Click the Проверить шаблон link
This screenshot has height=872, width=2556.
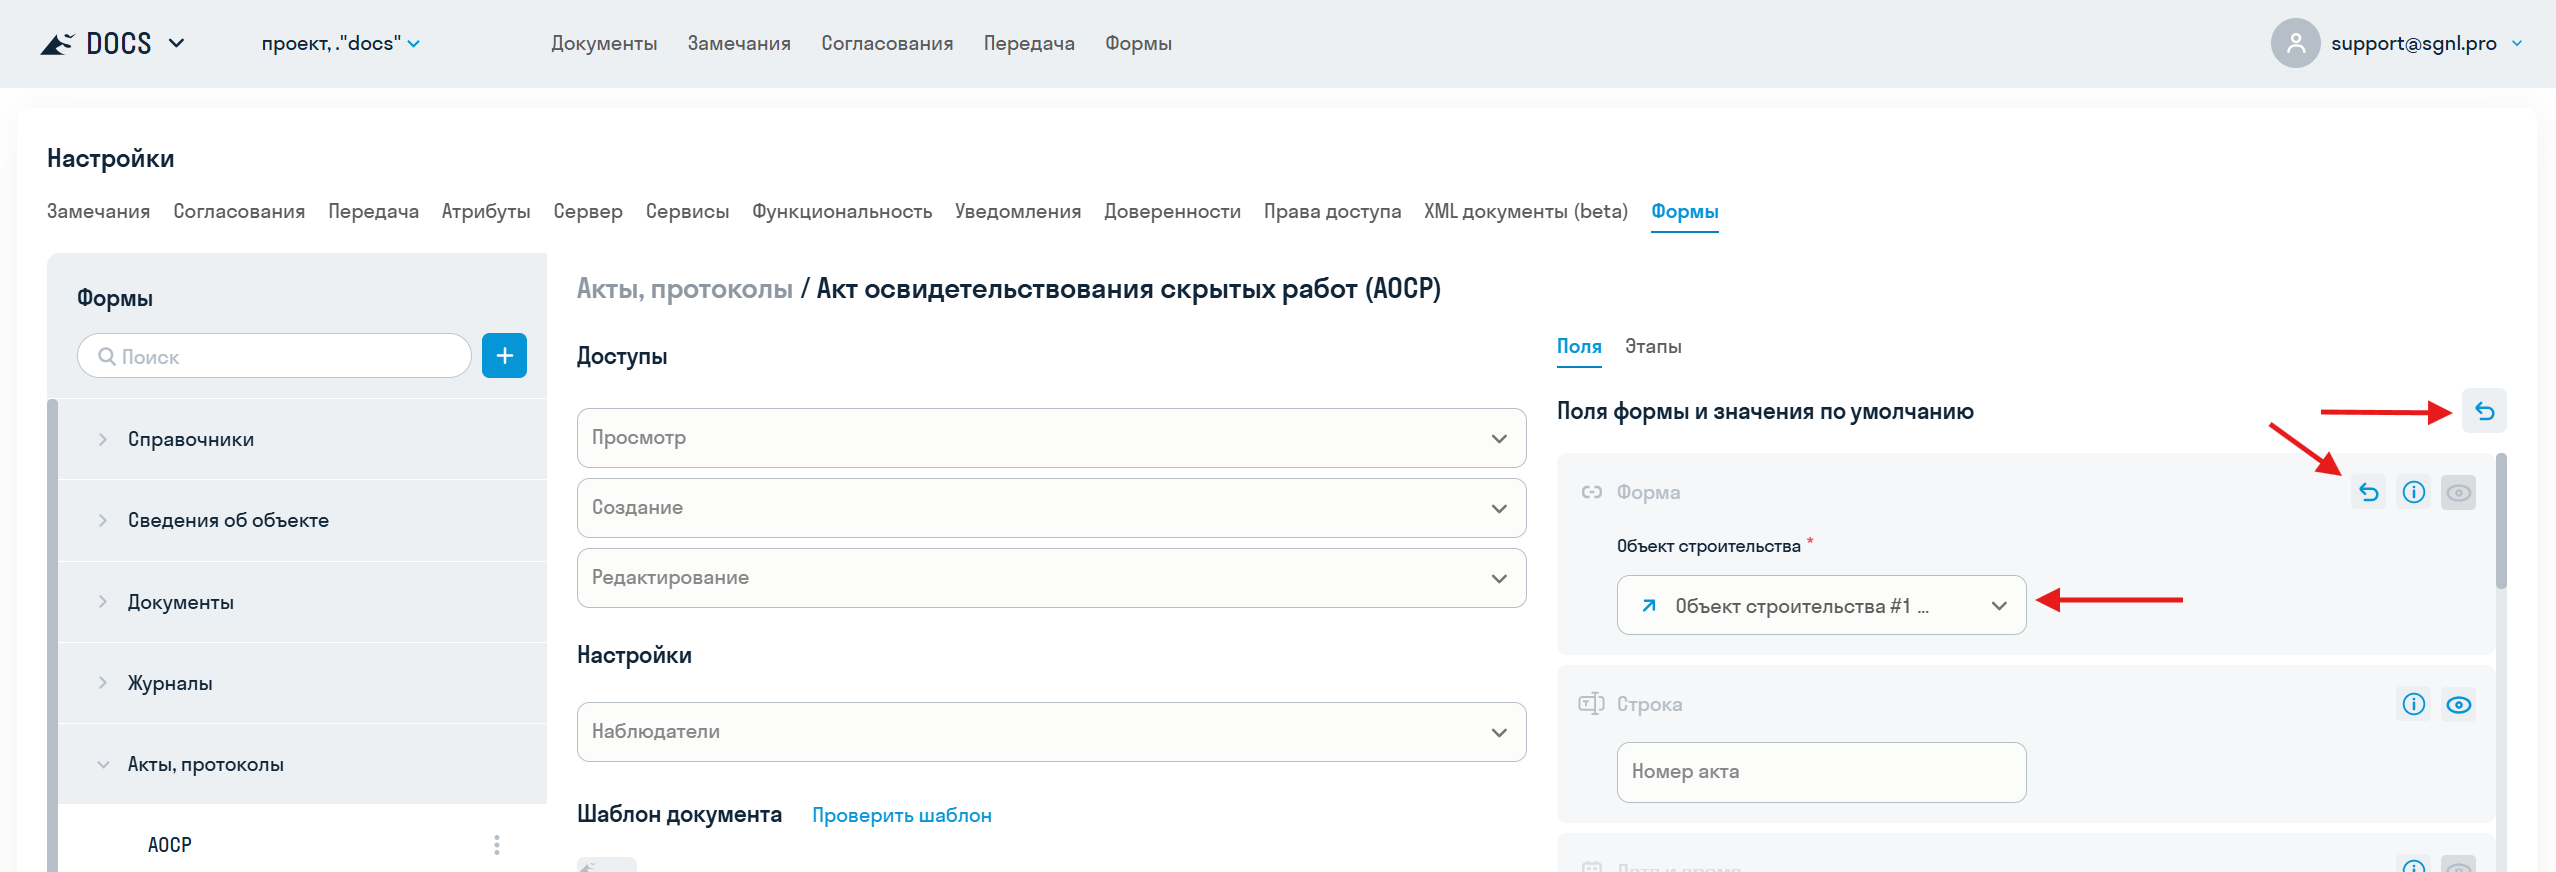pyautogui.click(x=902, y=815)
